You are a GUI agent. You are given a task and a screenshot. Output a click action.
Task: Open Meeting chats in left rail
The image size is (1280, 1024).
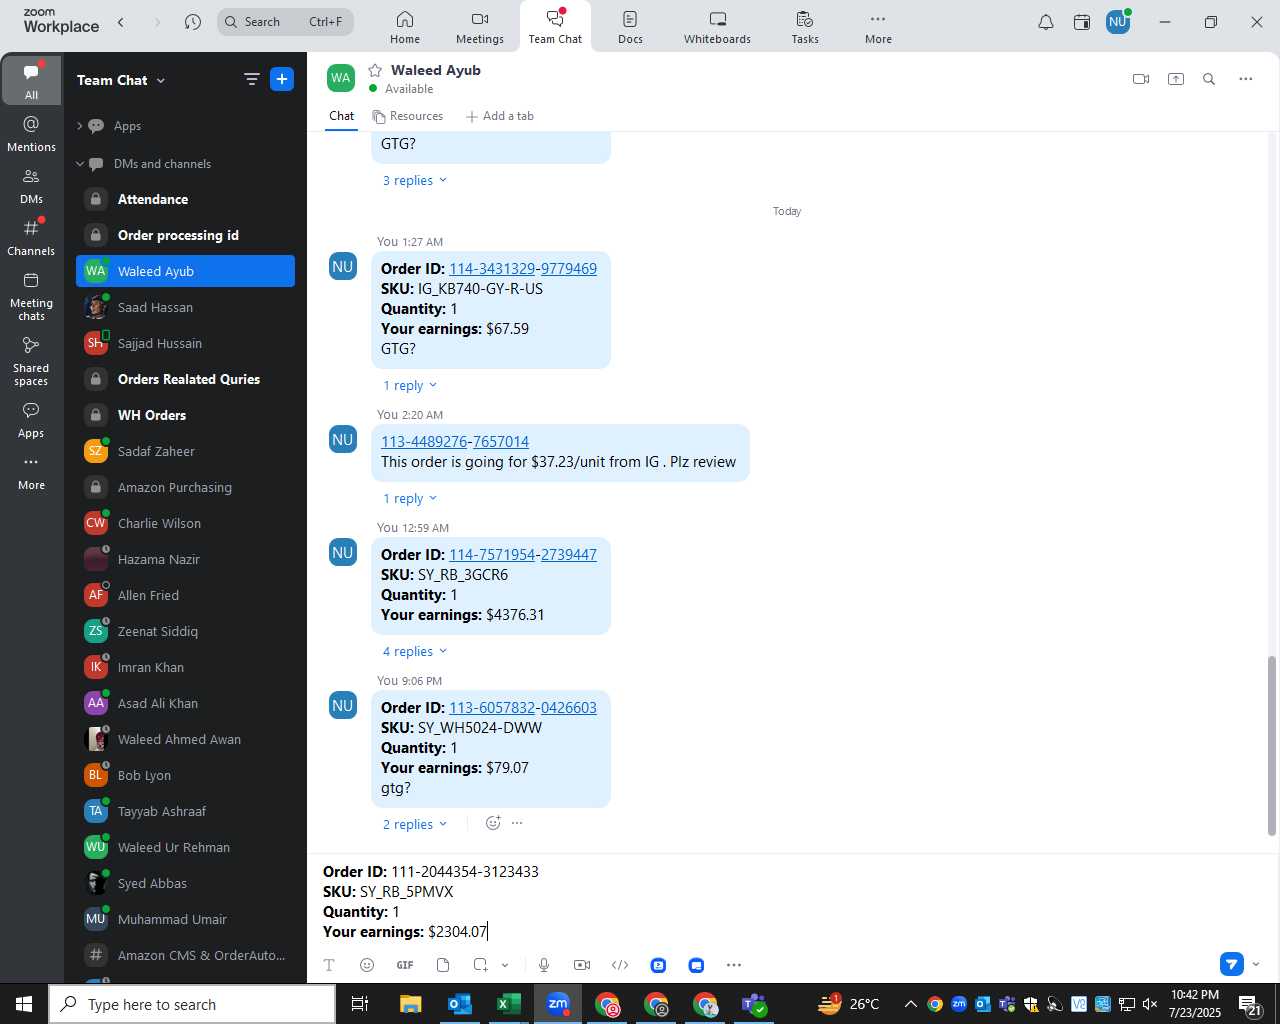(x=31, y=296)
